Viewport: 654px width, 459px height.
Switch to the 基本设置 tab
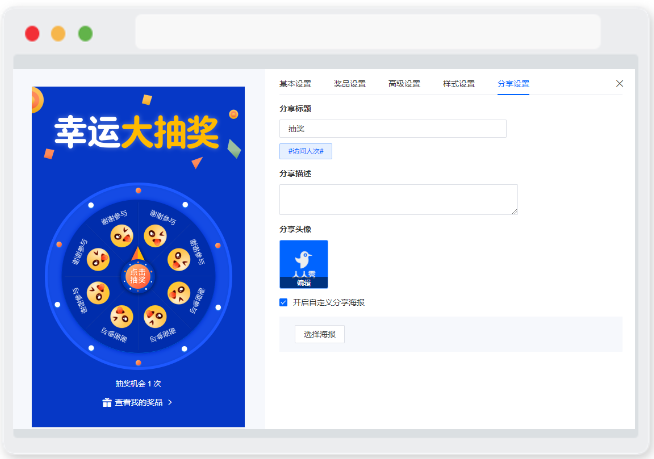coord(295,83)
